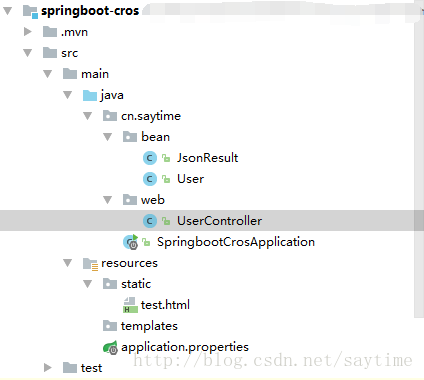Select the resources label
The image size is (424, 380).
coord(129,263)
